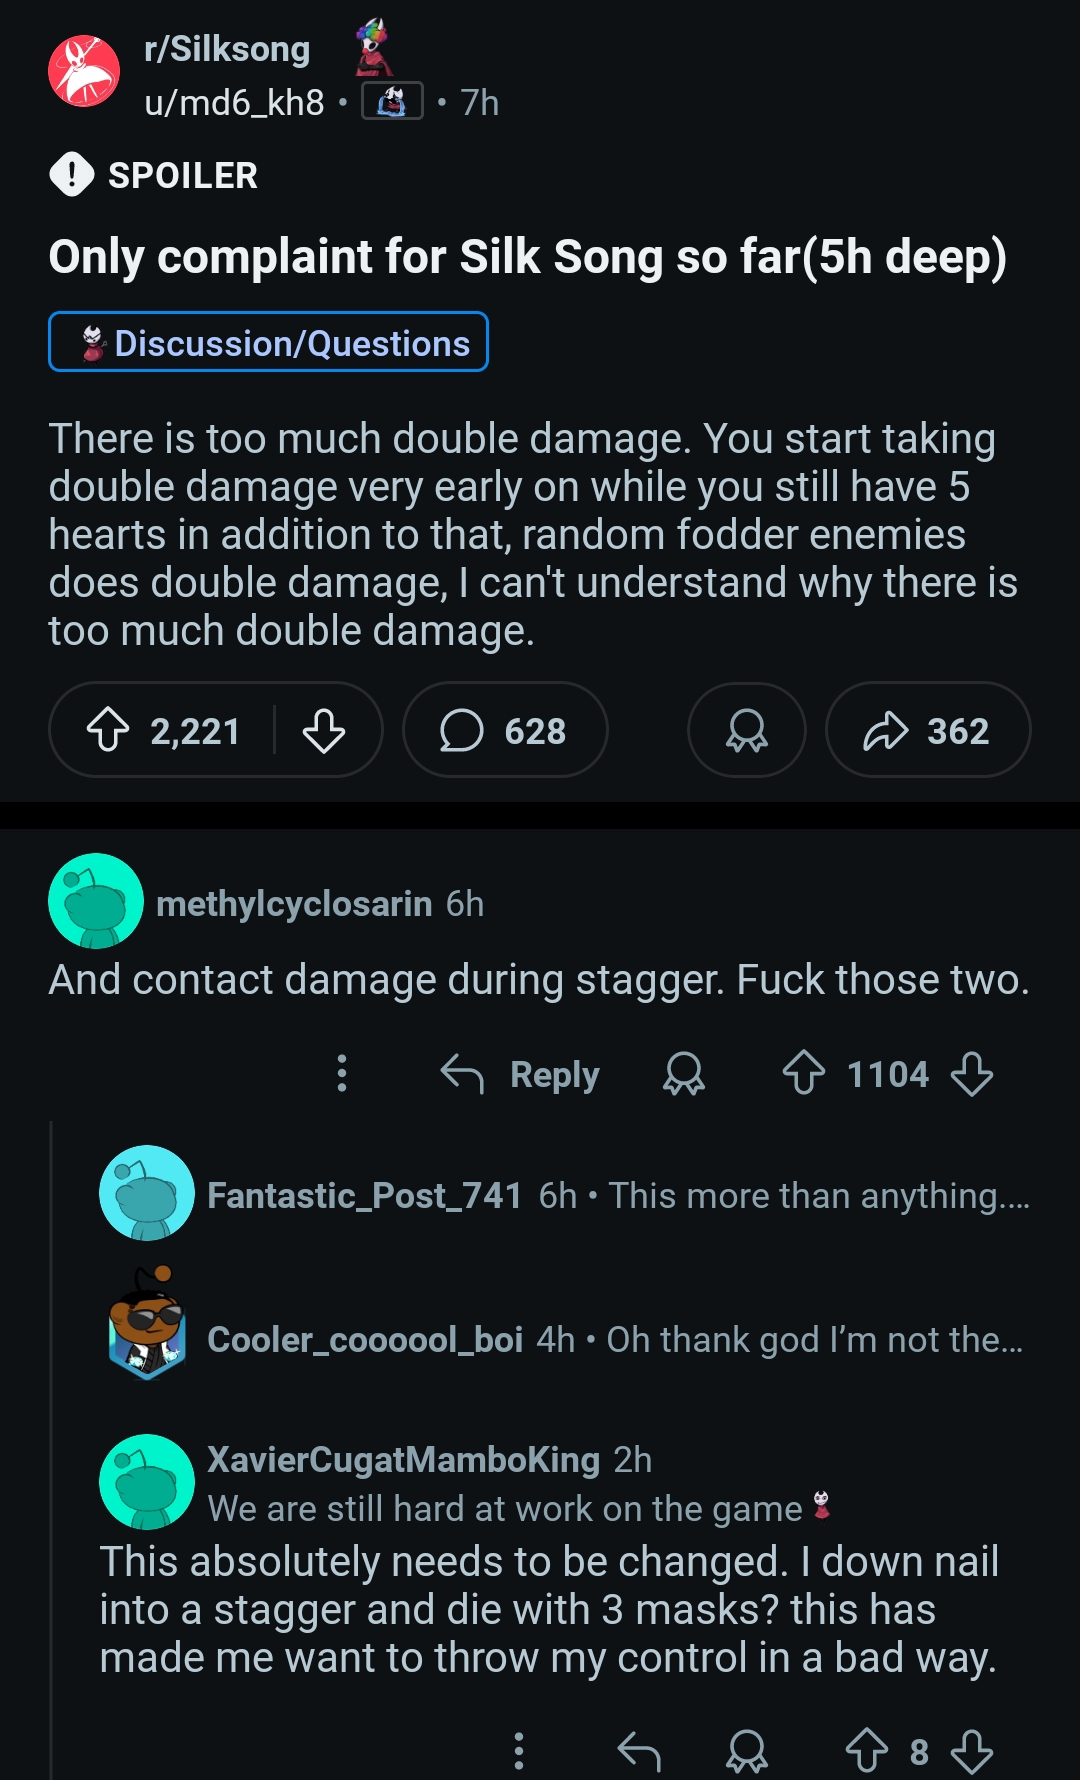The image size is (1080, 1780).
Task: Open the r/Silksong subreddit avatar
Action: (x=84, y=71)
